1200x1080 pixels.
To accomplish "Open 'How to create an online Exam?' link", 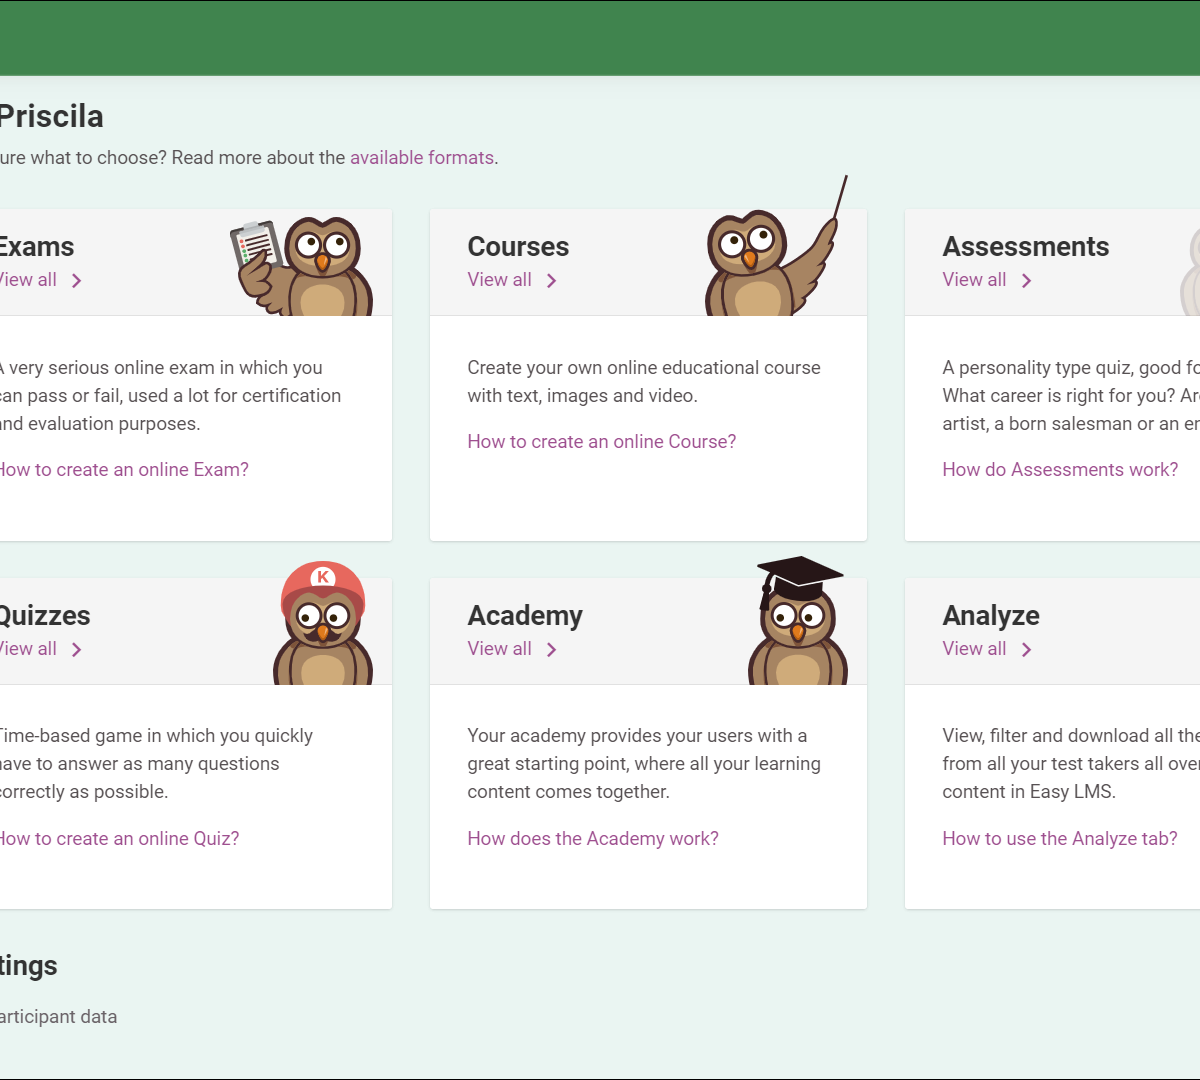I will pyautogui.click(x=124, y=470).
